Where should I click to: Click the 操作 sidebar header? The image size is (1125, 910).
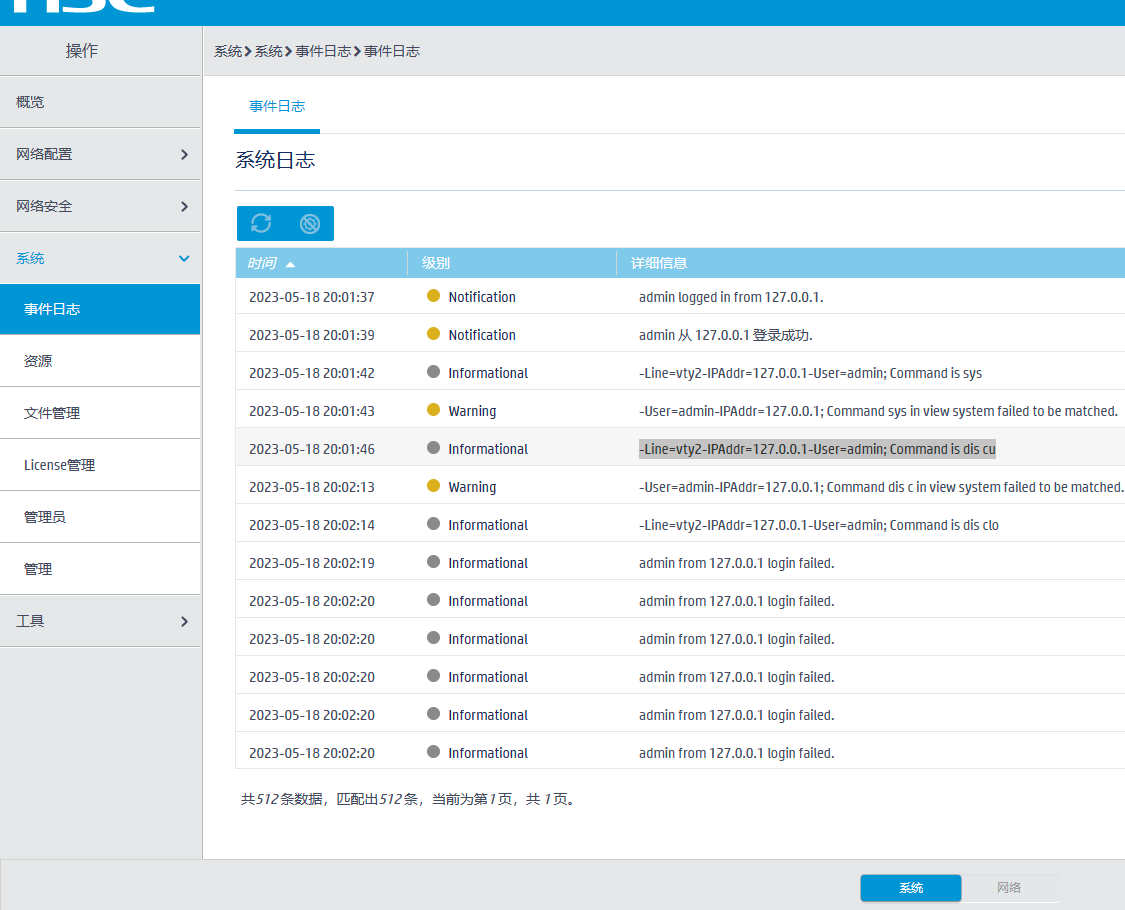82,51
